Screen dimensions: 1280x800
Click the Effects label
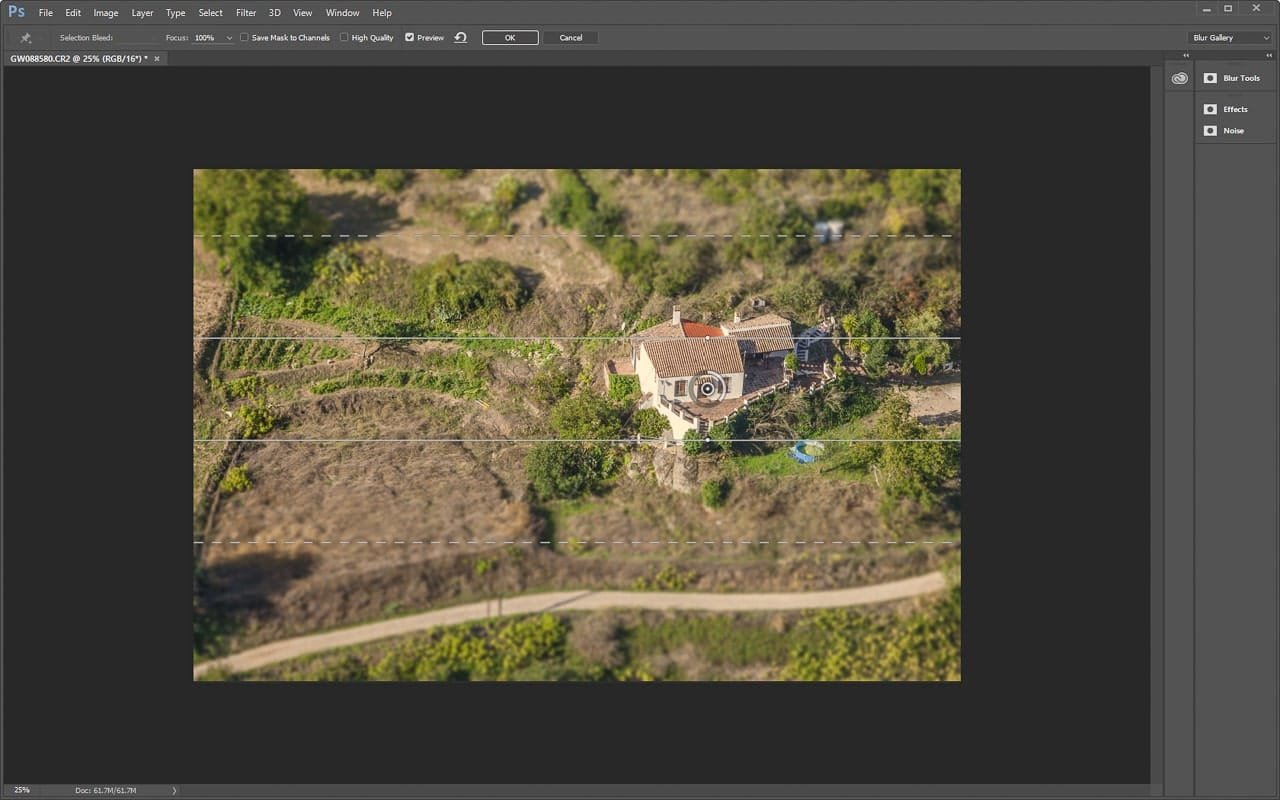tap(1236, 109)
